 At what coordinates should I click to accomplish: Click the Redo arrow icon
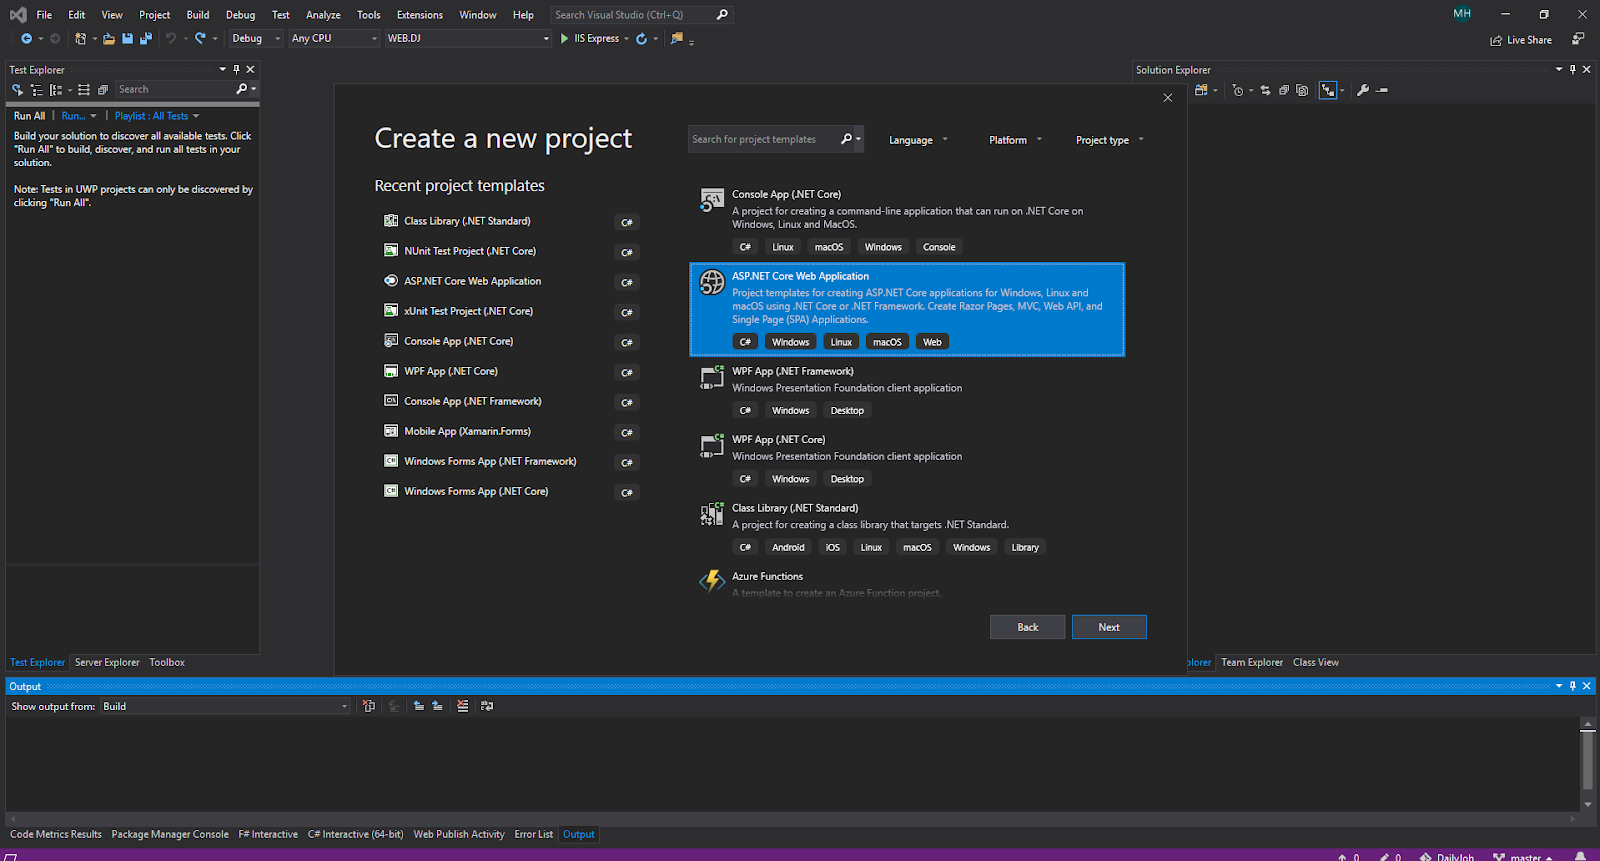point(200,38)
